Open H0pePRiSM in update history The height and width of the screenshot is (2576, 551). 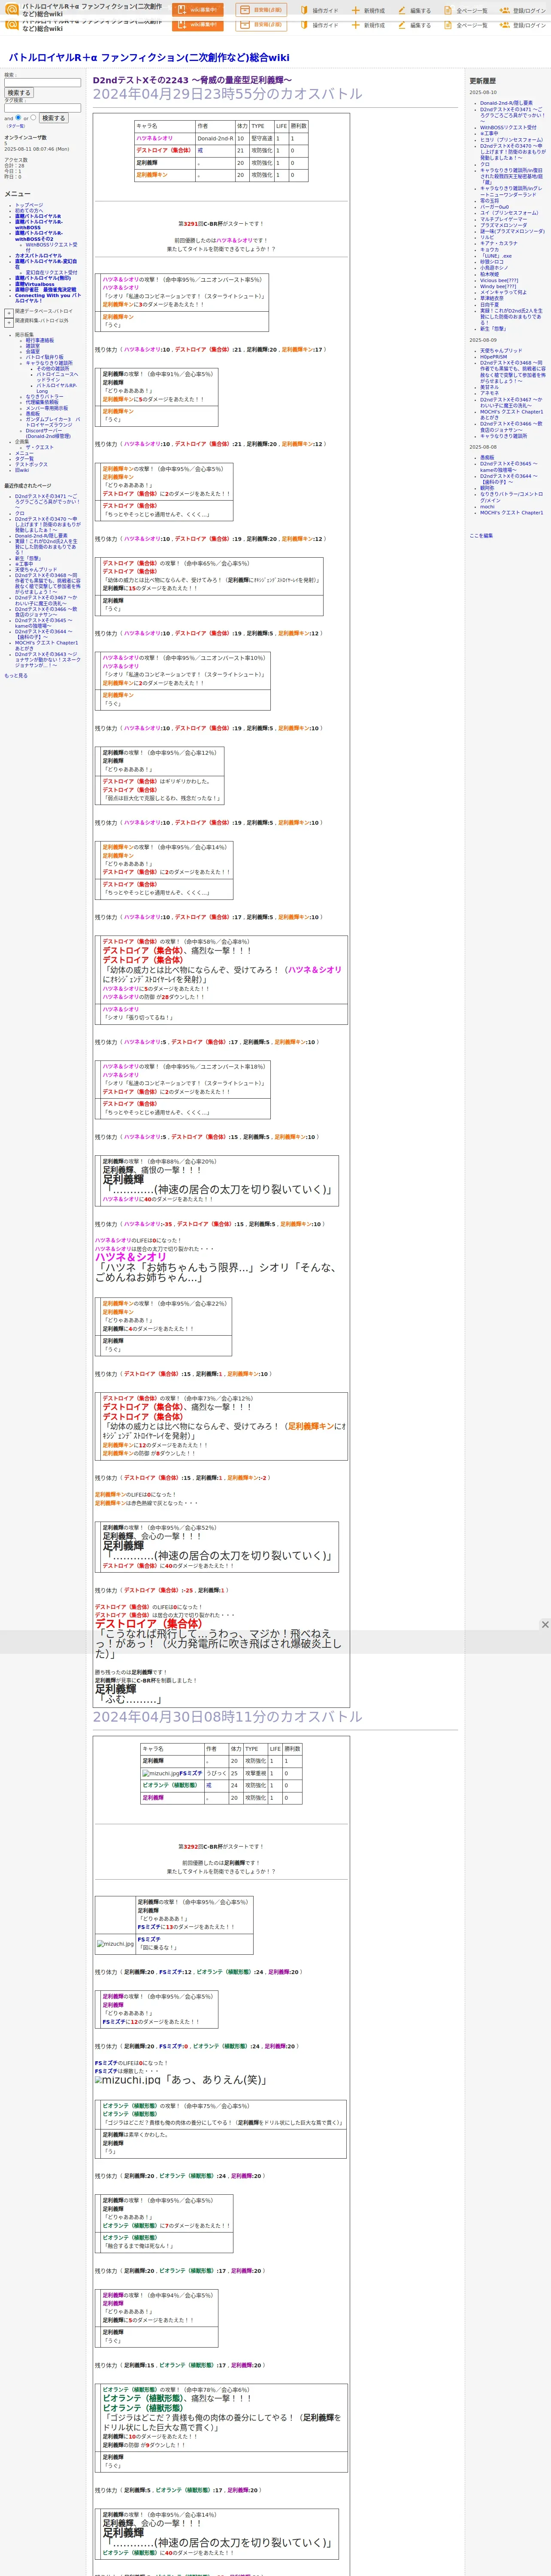coord(494,357)
